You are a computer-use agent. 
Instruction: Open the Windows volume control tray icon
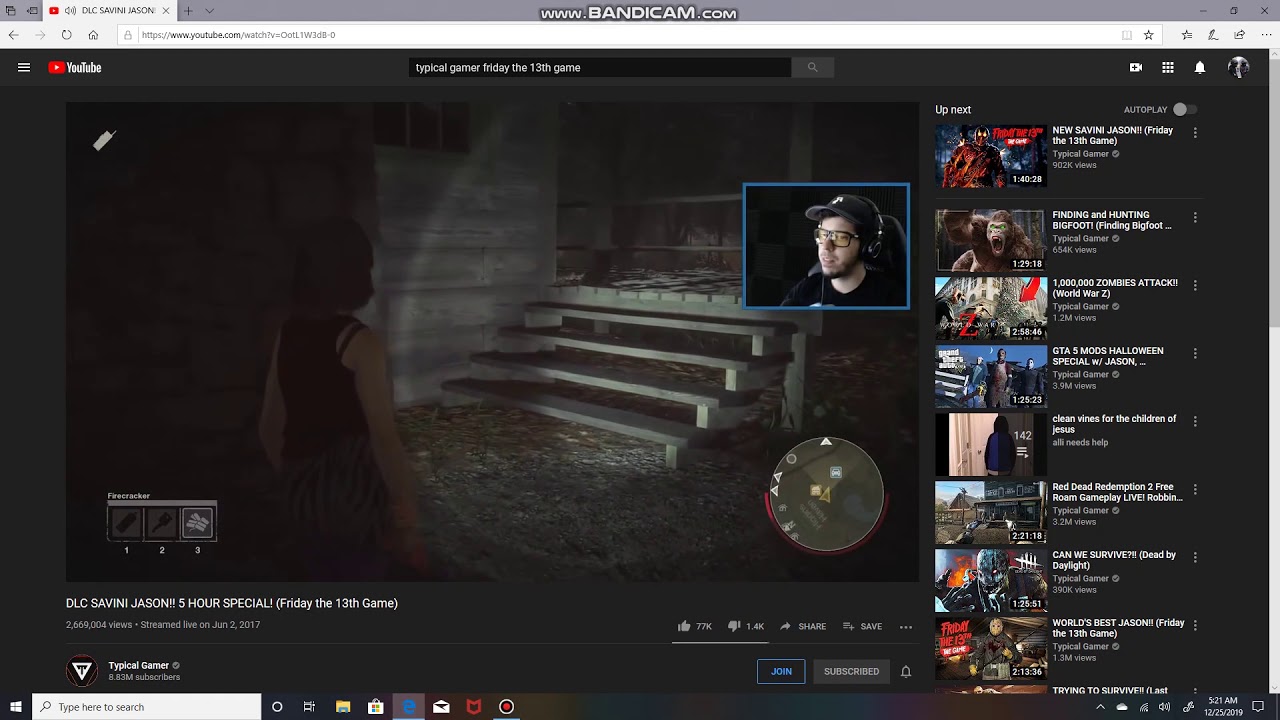pos(1164,707)
